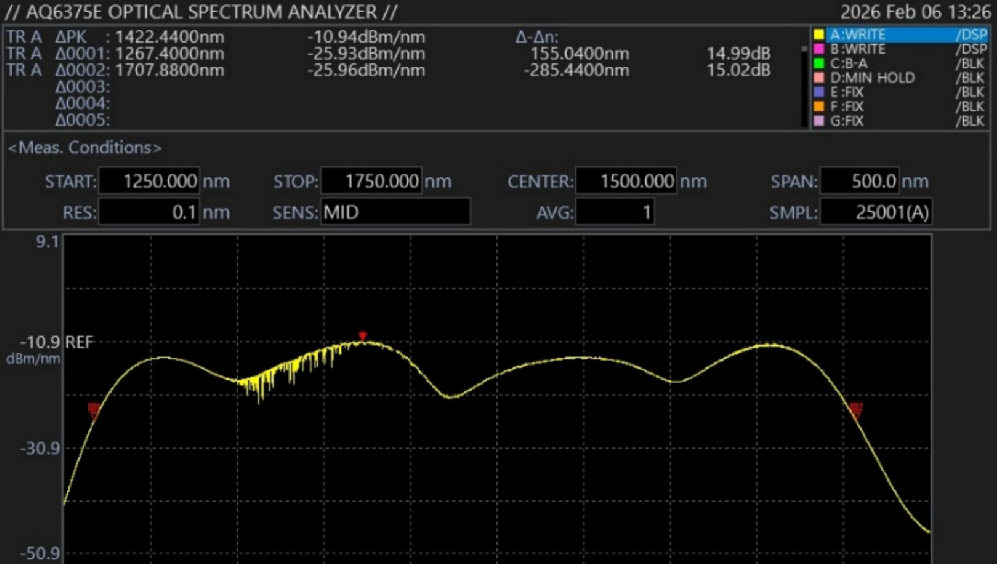1000x566 pixels.
Task: Select the right red delta marker at 1707 nm
Action: click(856, 409)
